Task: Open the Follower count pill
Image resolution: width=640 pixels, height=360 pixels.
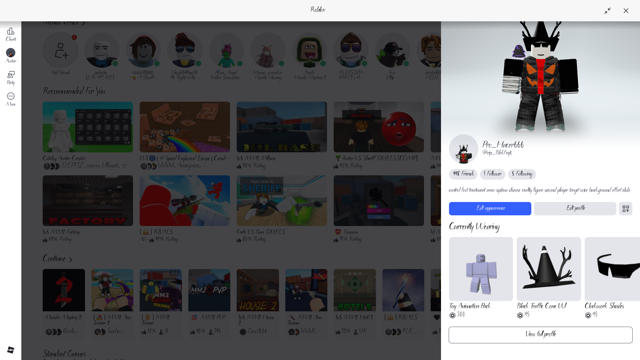Action: [x=492, y=174]
